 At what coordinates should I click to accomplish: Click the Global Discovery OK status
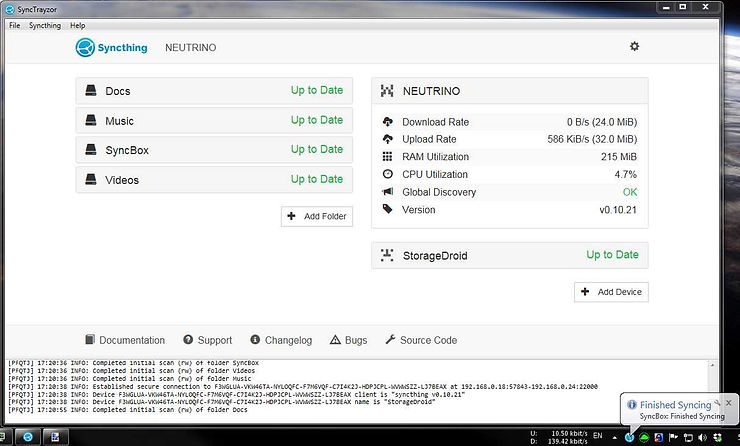point(630,192)
